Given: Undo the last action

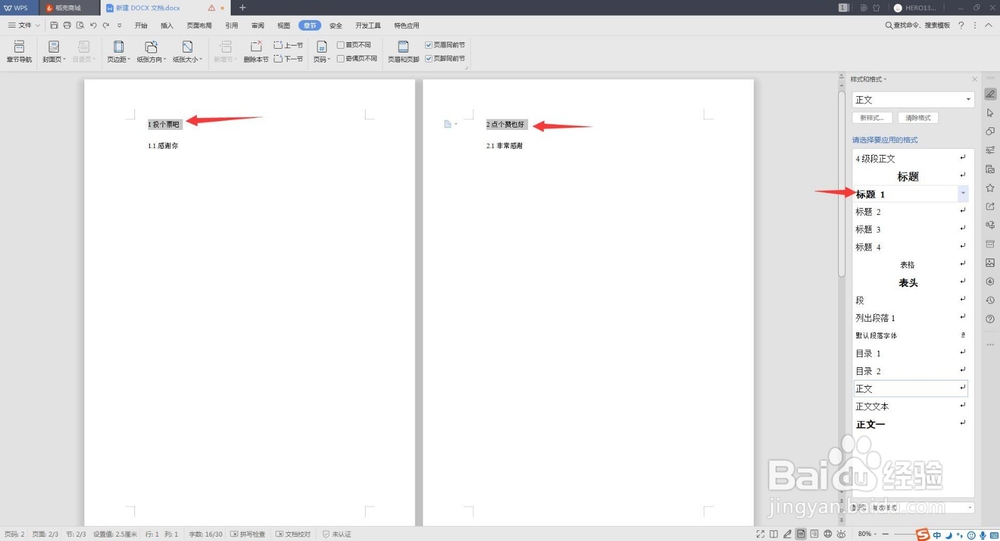Looking at the screenshot, I should click(93, 26).
